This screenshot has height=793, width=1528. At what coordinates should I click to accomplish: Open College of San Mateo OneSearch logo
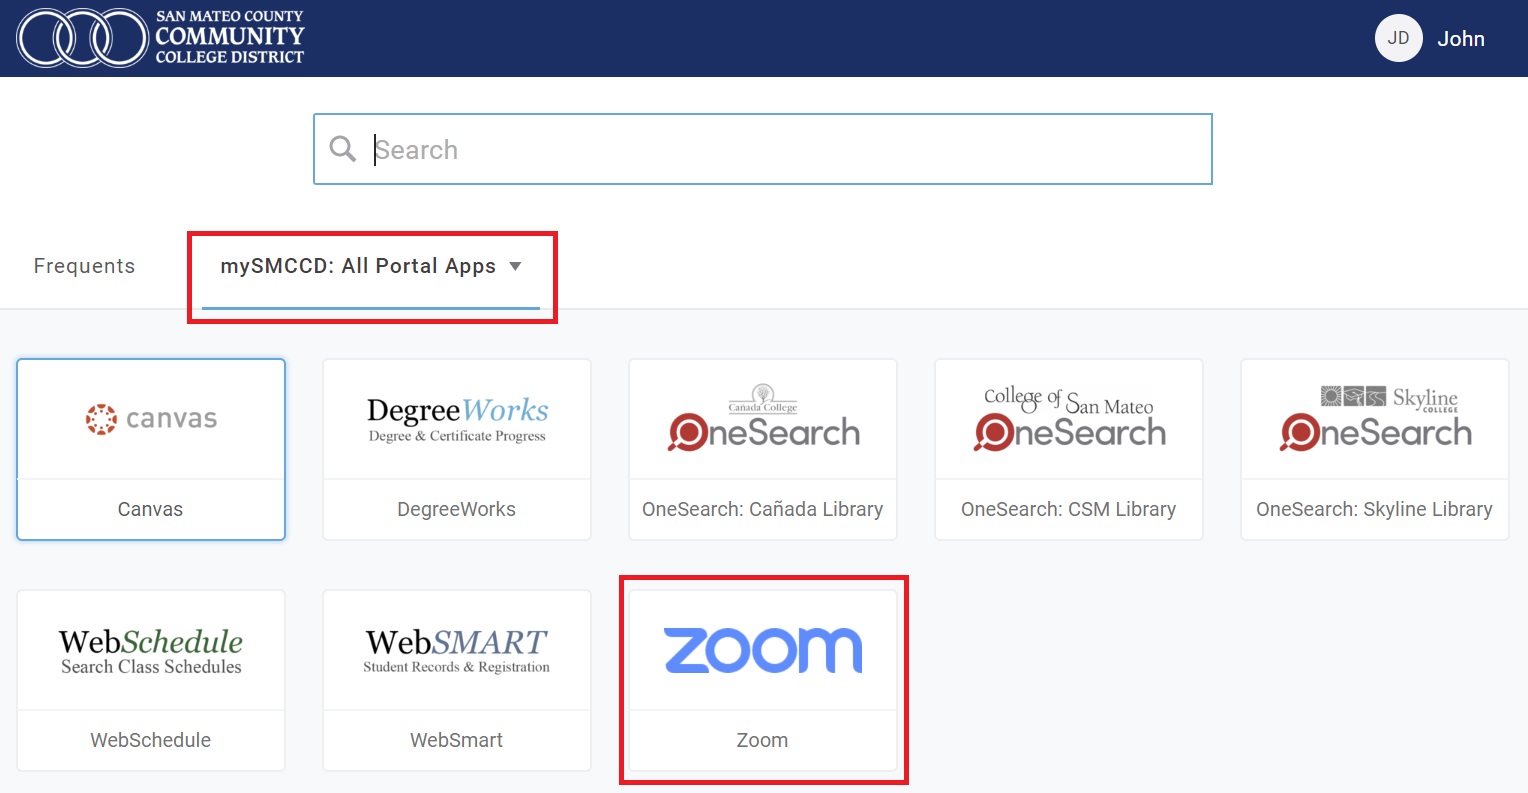point(1069,419)
